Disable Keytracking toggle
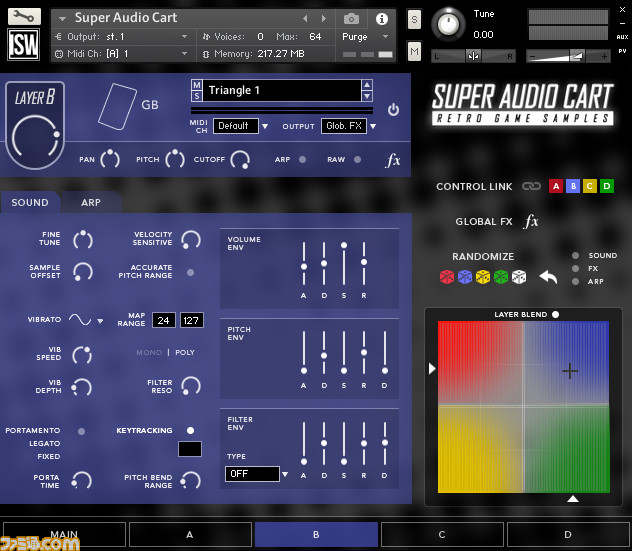This screenshot has height=551, width=632. coord(190,430)
